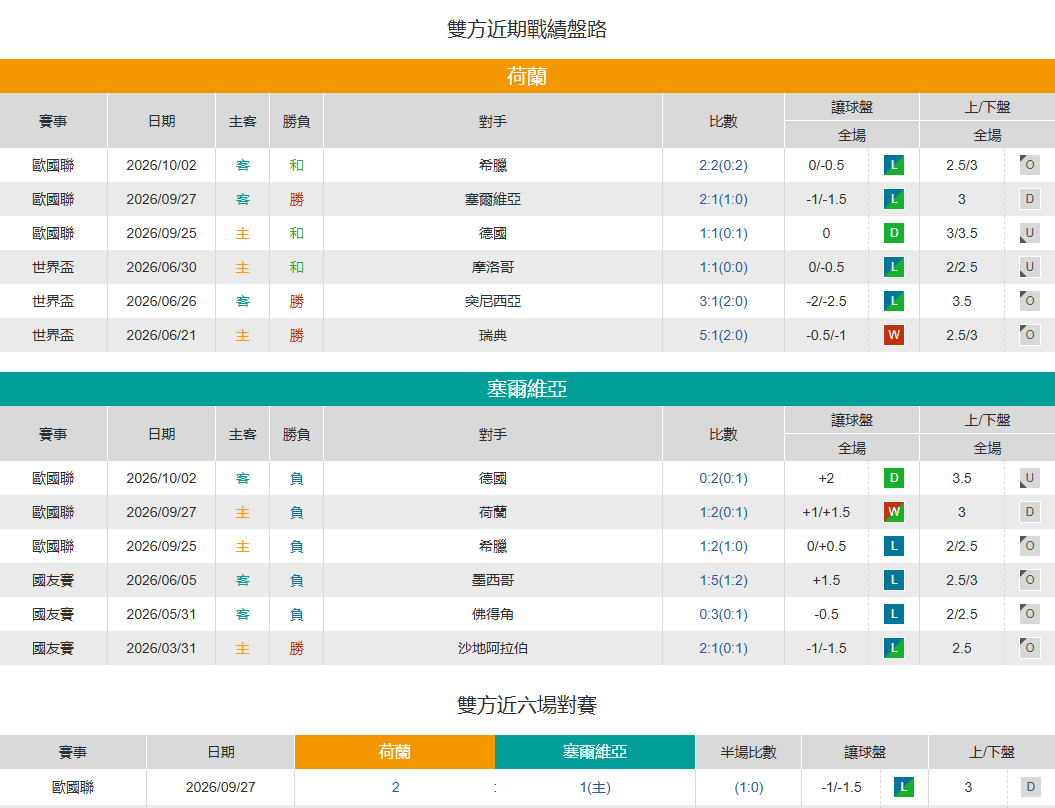Viewport: 1055px width, 808px height.
Task: Click 讓球盤 column header in Netherlands table
Action: [x=852, y=107]
